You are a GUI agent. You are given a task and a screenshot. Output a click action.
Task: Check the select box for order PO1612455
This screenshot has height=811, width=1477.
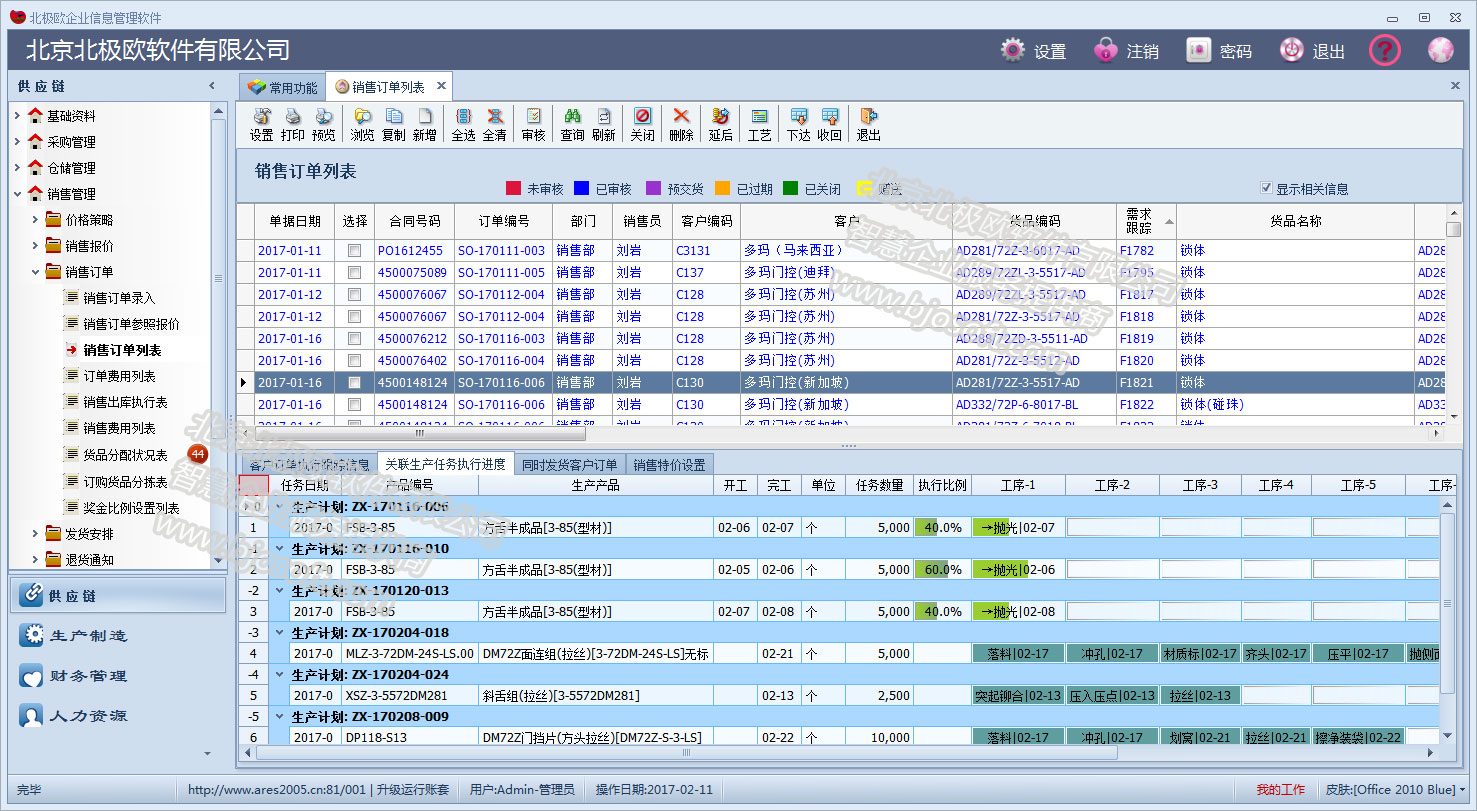click(x=354, y=251)
